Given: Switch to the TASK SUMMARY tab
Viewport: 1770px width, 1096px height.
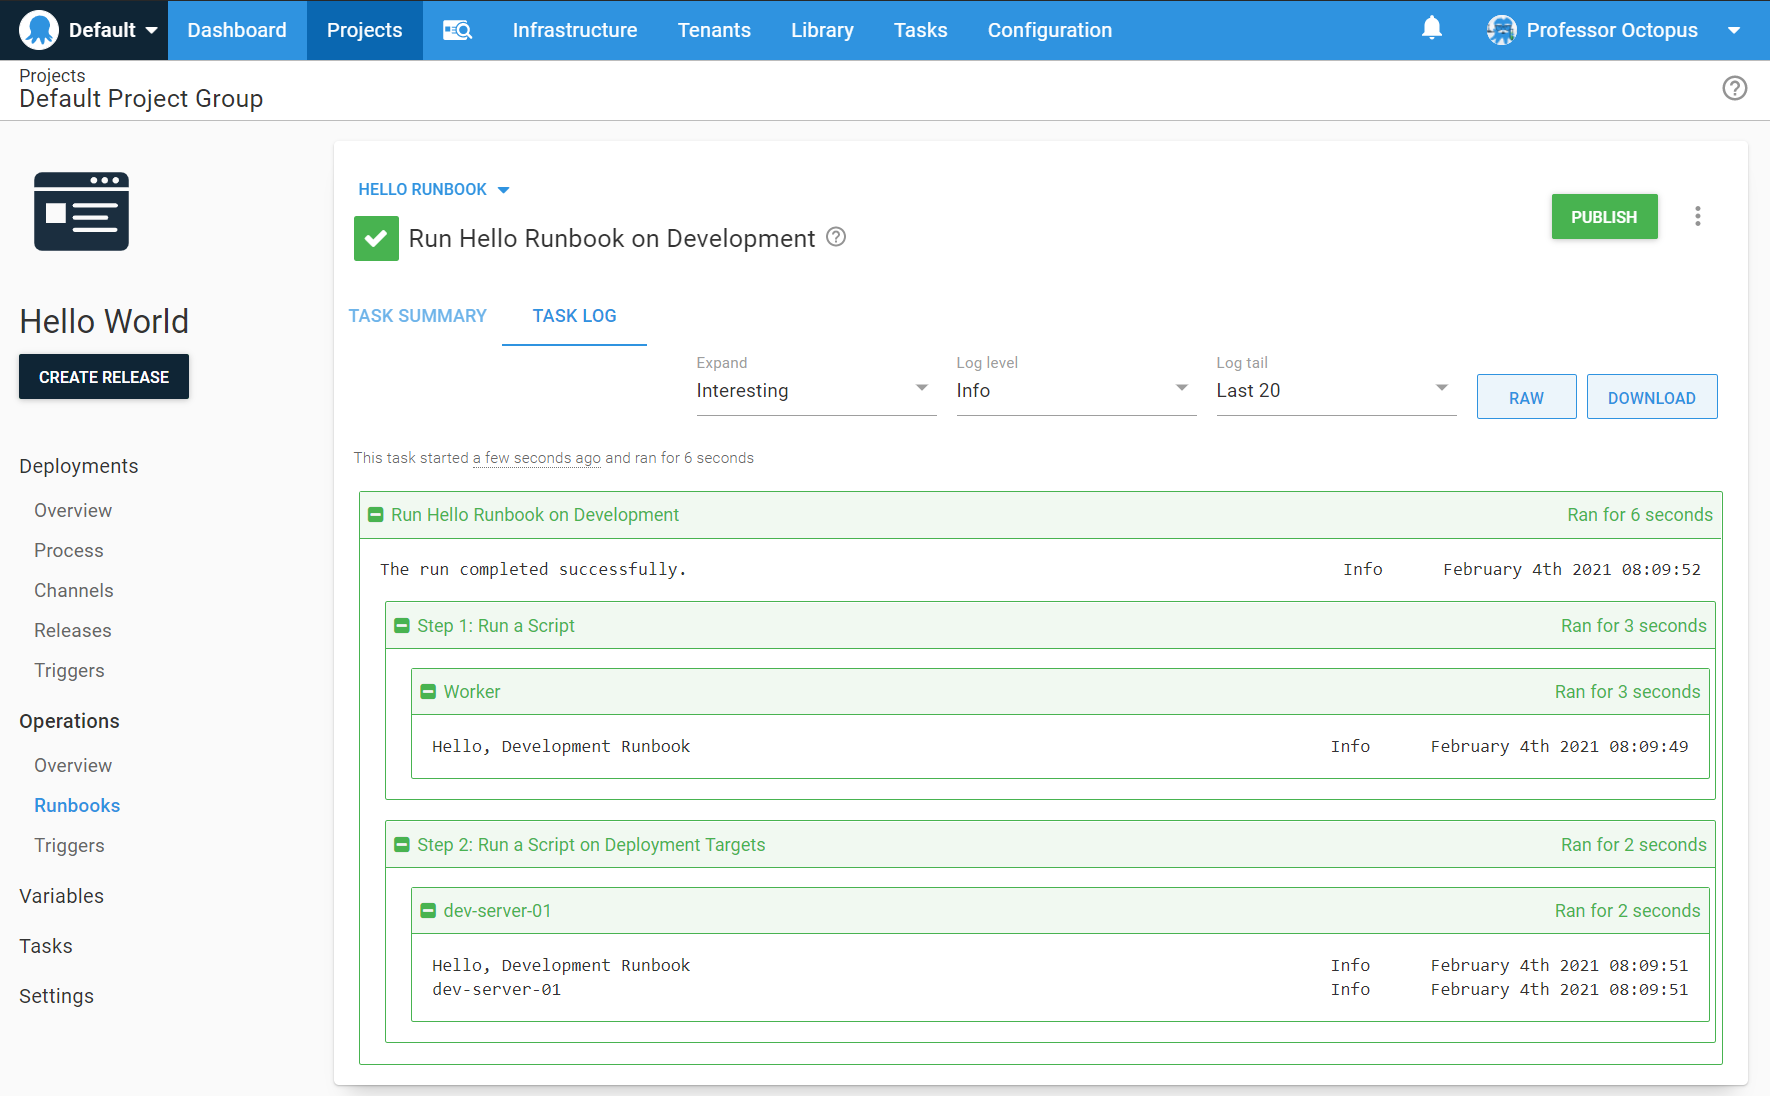Looking at the screenshot, I should 417,316.
